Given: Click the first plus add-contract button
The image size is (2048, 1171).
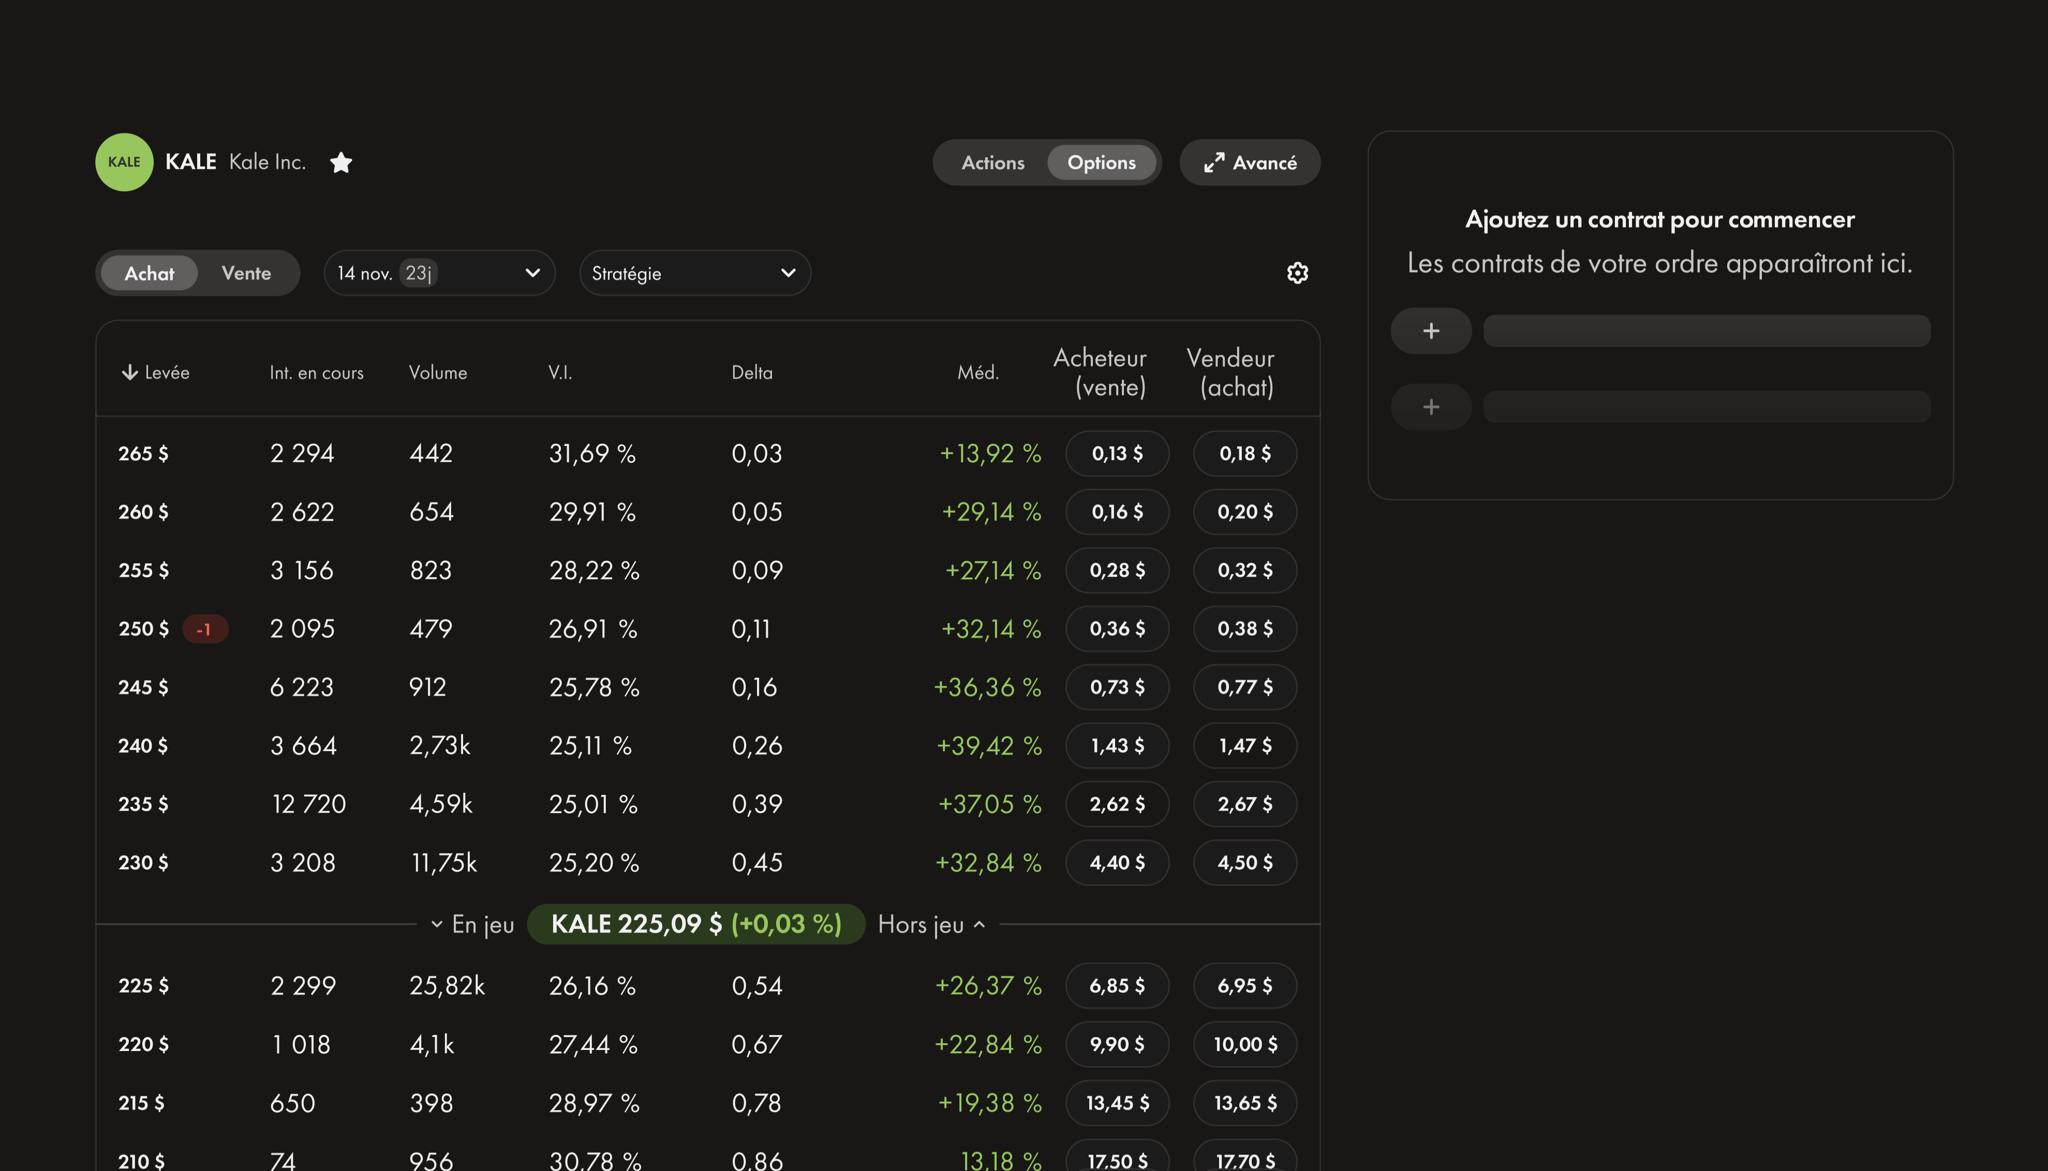Looking at the screenshot, I should [x=1430, y=331].
